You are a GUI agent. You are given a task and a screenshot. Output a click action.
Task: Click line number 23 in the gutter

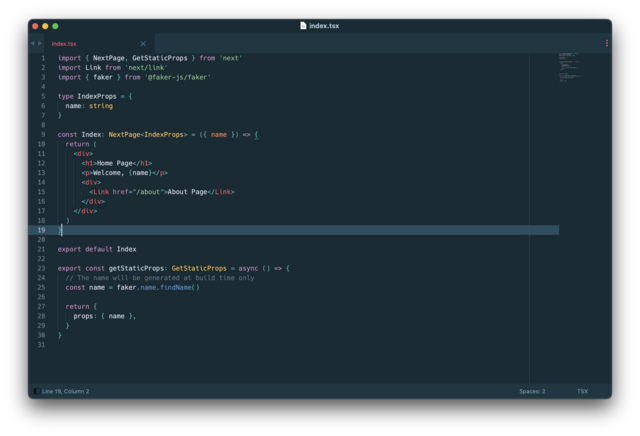pyautogui.click(x=41, y=268)
